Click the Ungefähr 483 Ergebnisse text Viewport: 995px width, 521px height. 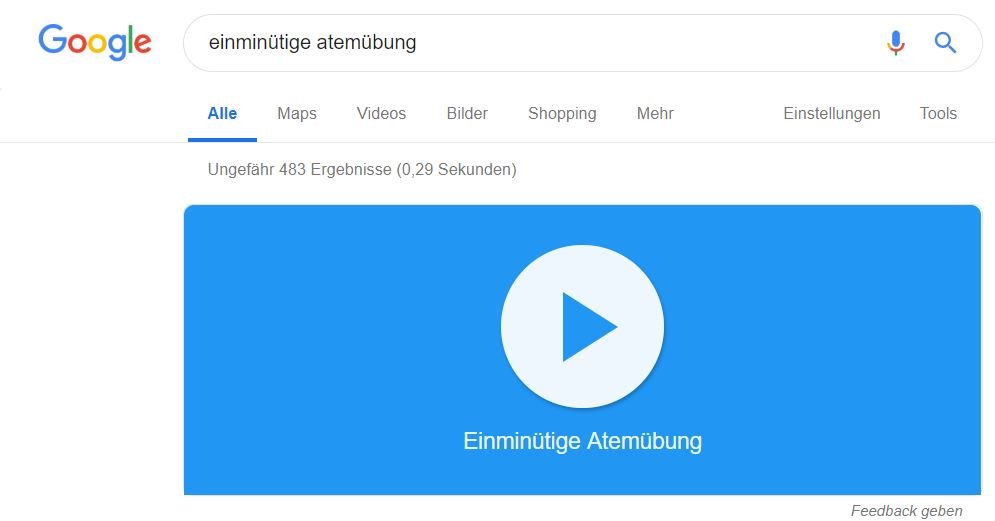pos(300,169)
